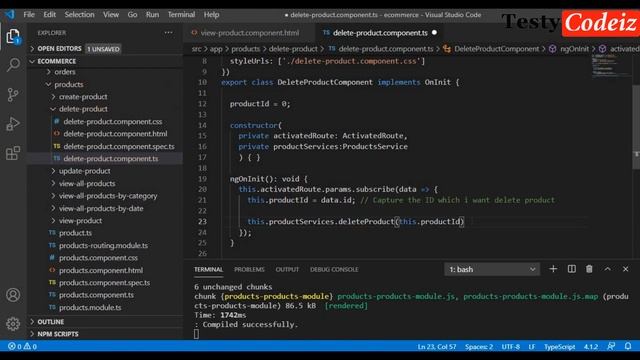Click DeleteProductComponent in breadcrumb
Image resolution: width=640 pixels, height=360 pixels.
tap(496, 49)
